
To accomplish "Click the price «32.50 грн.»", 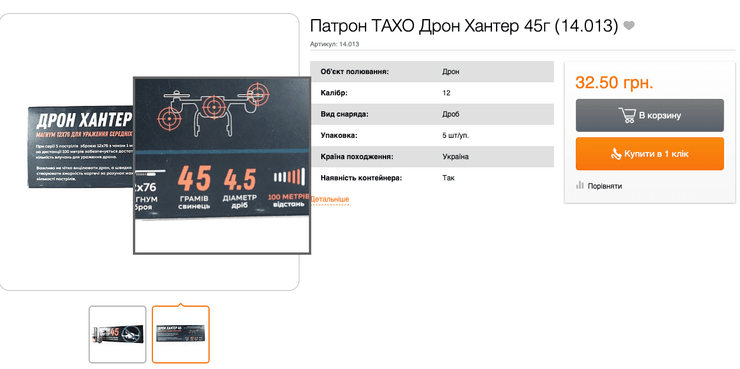I will click(x=614, y=83).
